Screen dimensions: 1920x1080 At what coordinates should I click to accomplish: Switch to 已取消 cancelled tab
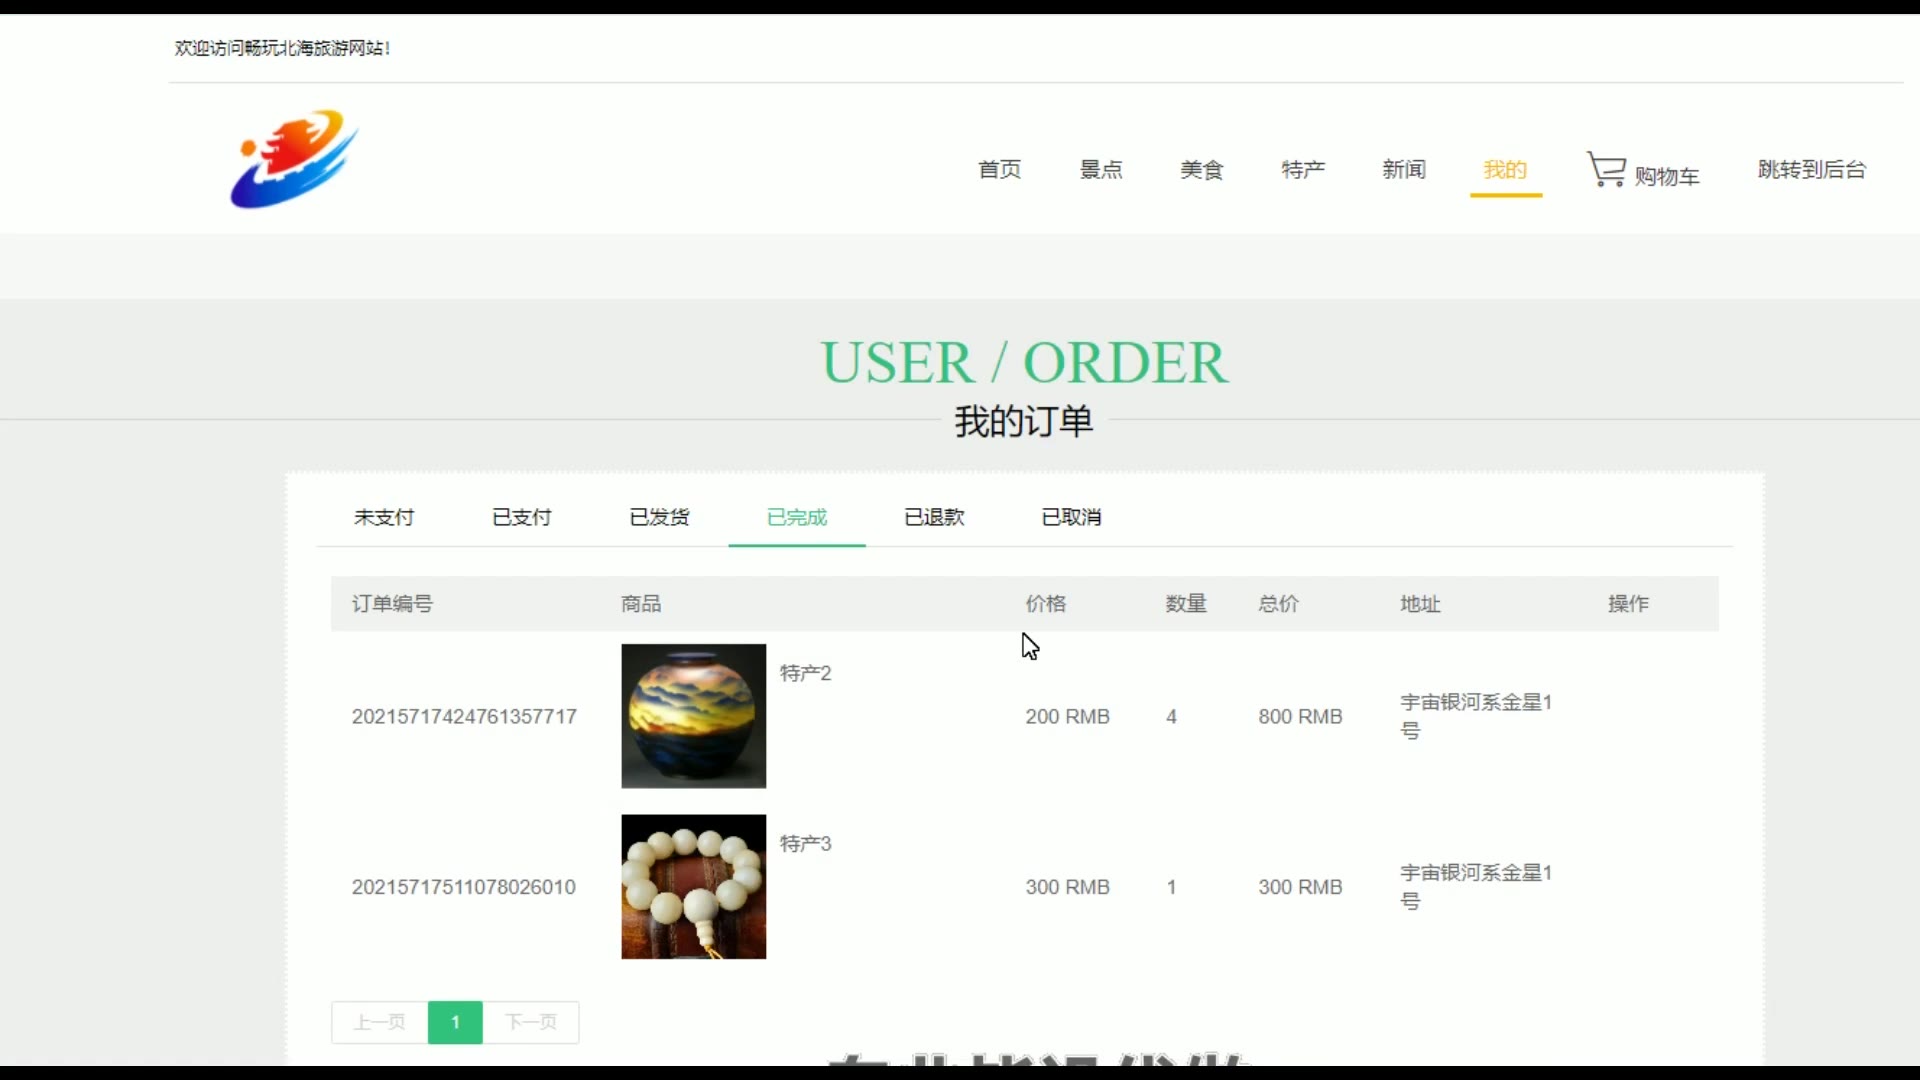[x=1071, y=517]
